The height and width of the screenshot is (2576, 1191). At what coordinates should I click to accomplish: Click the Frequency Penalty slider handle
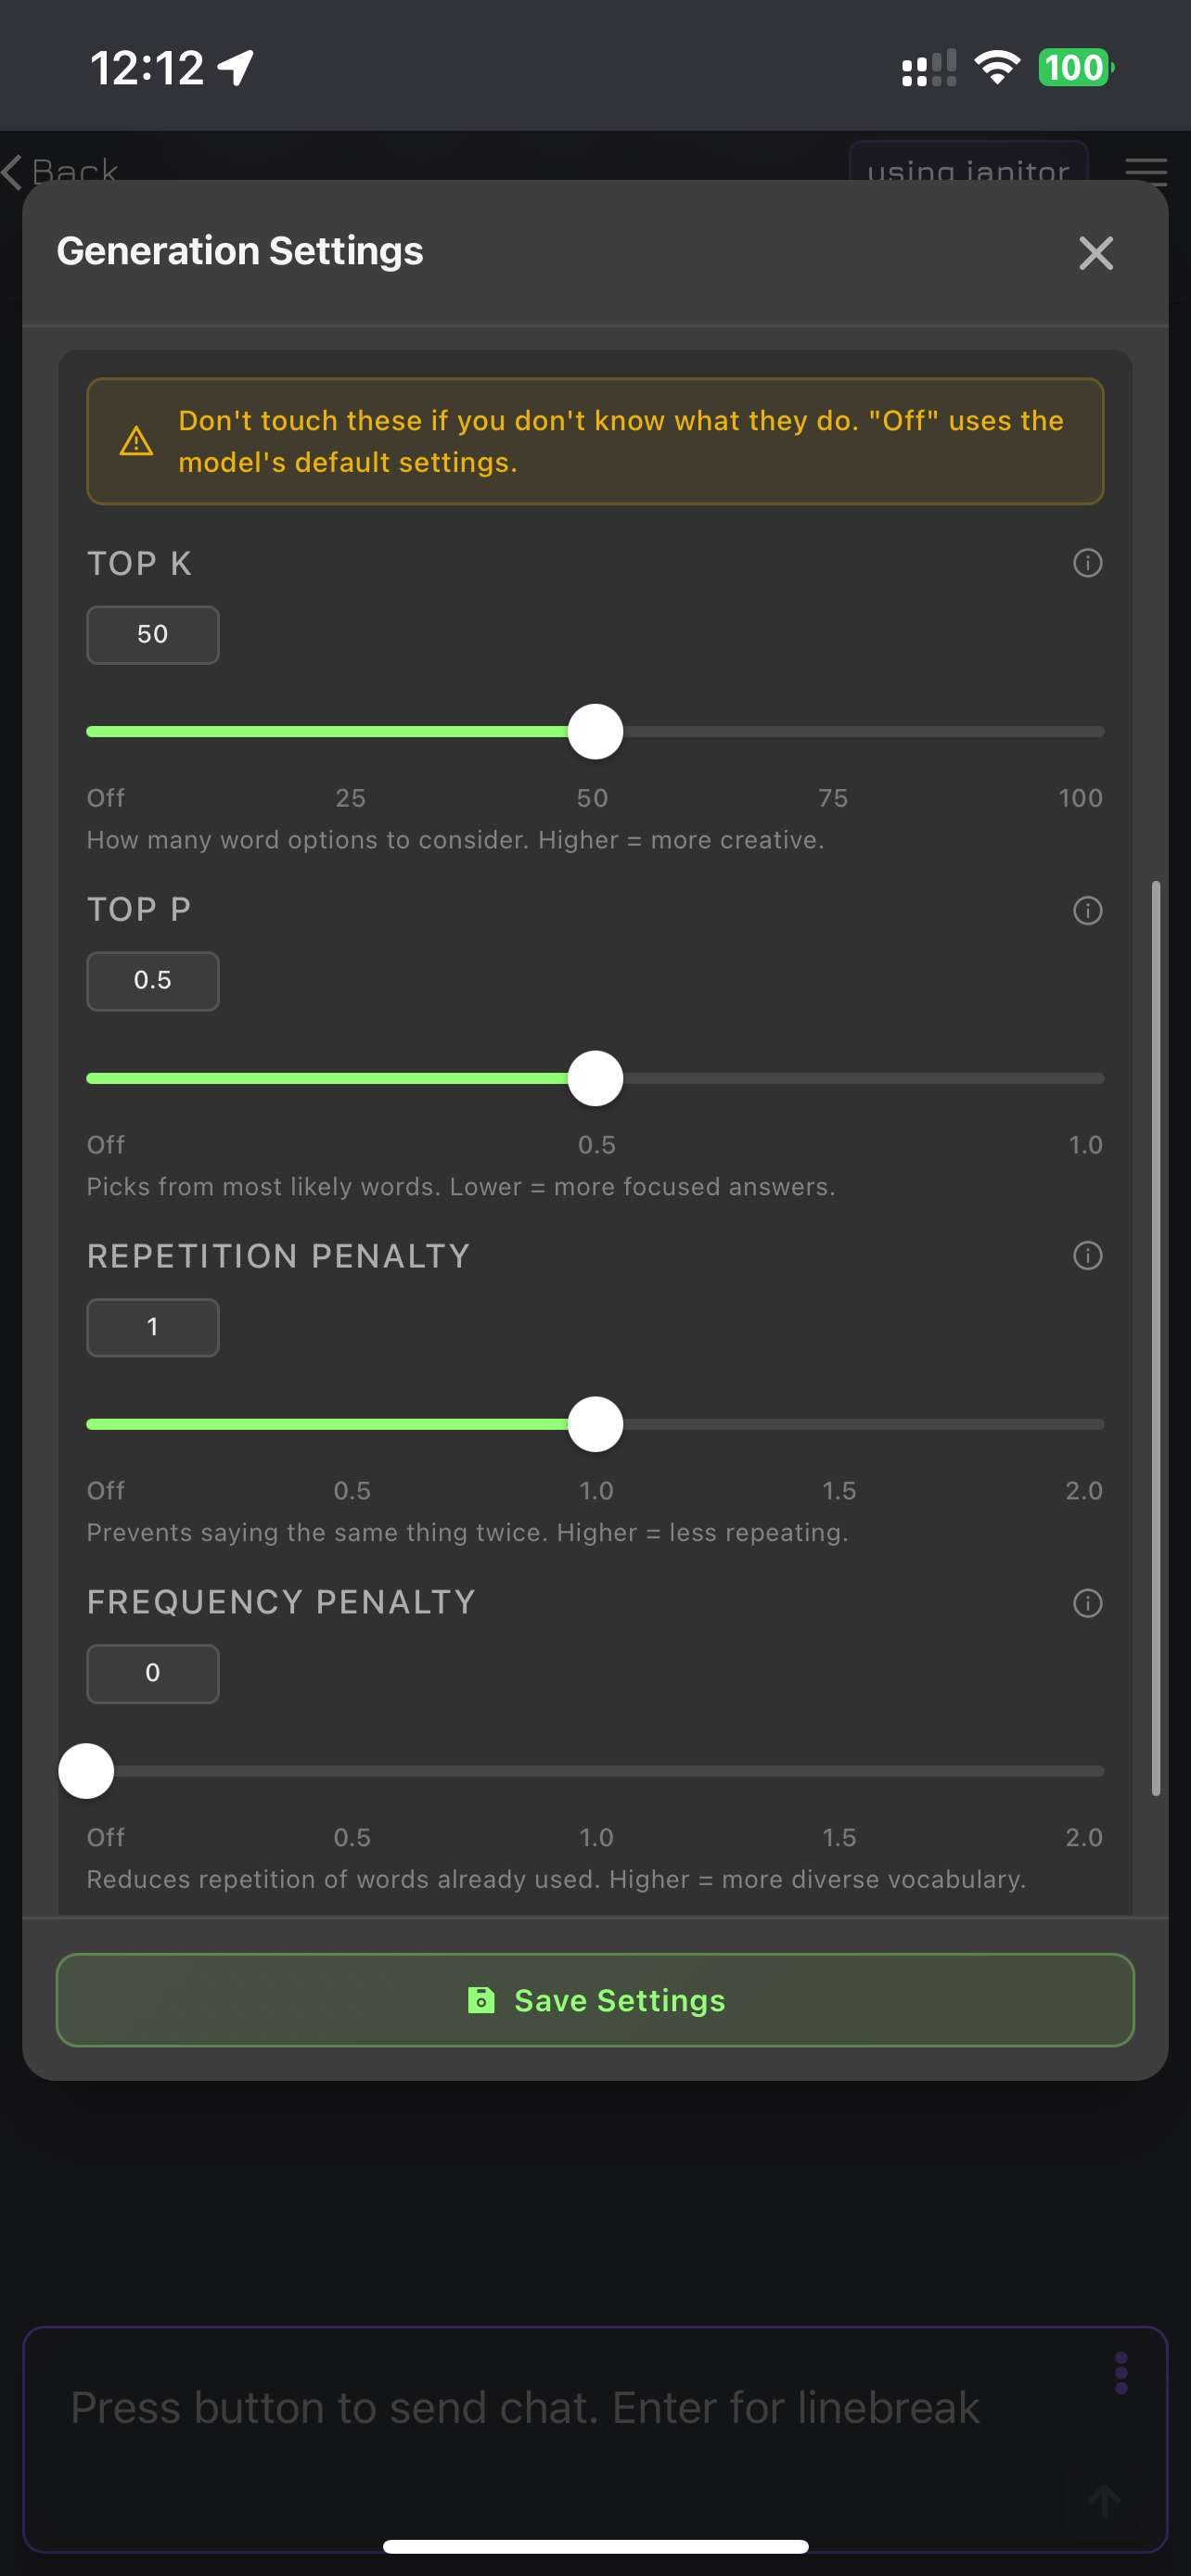tap(87, 1771)
